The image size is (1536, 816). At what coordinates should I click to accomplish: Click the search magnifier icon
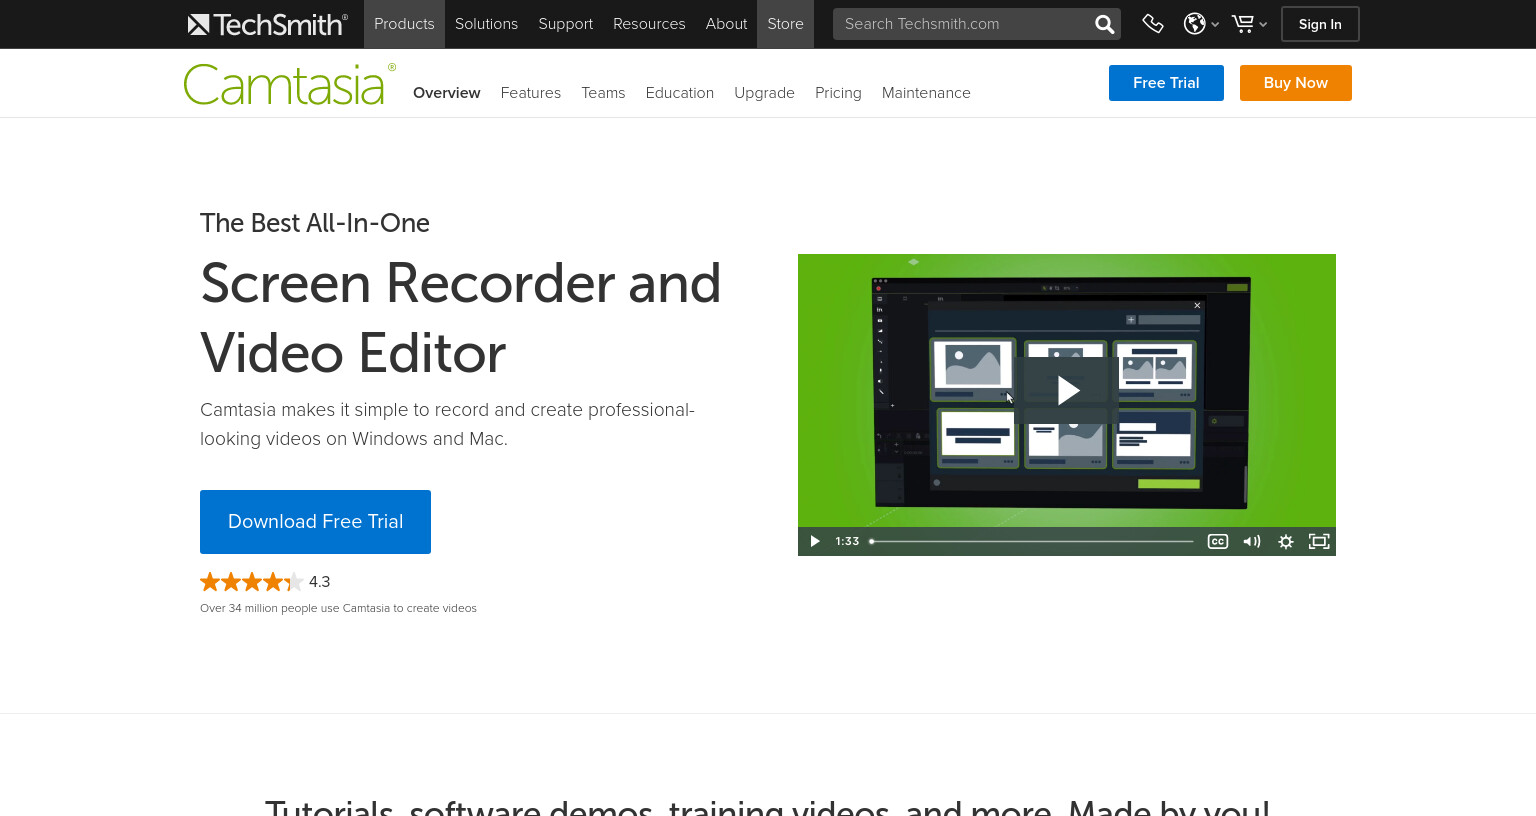point(1104,24)
